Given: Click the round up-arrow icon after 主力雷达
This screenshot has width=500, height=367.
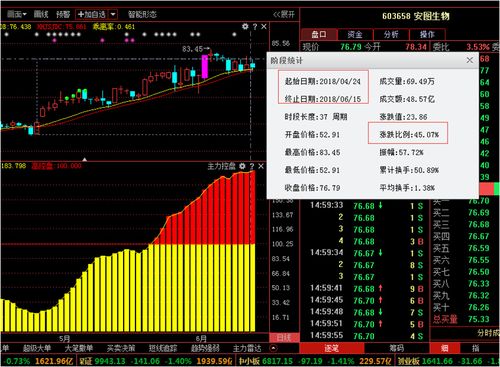Looking at the screenshot, I should tap(273, 348).
